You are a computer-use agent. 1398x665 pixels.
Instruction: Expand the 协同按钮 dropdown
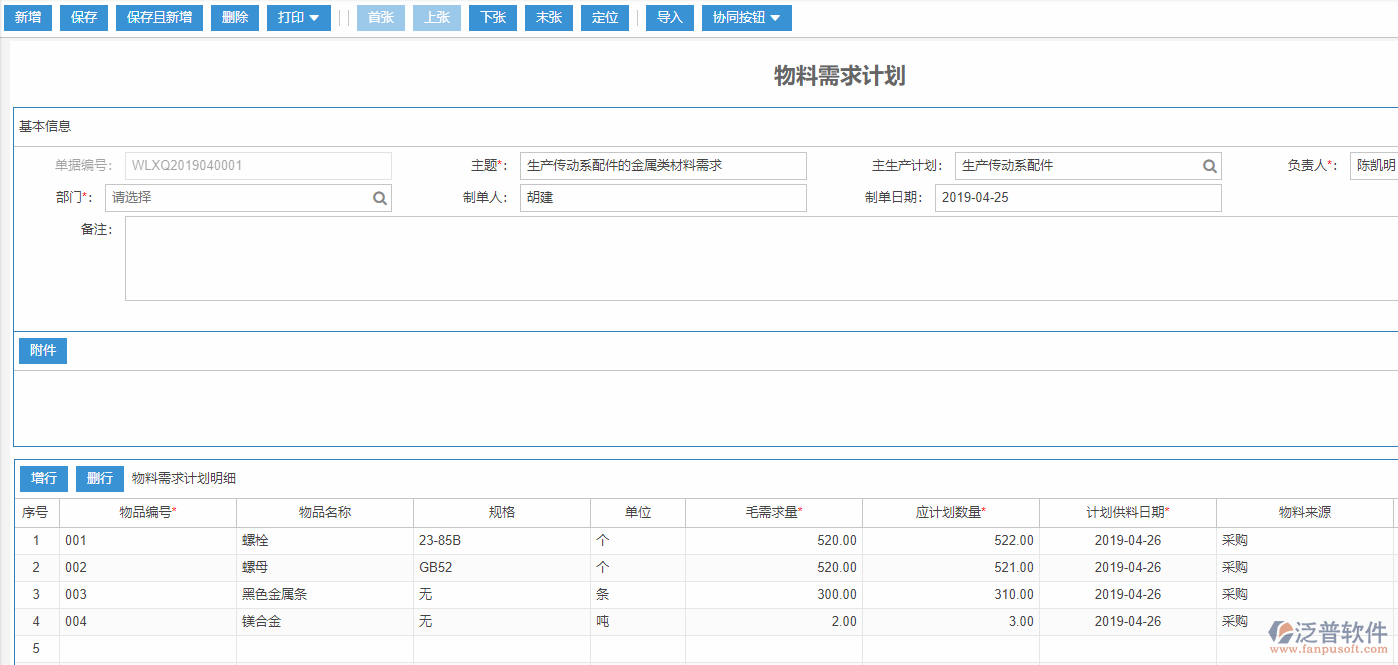pos(746,17)
